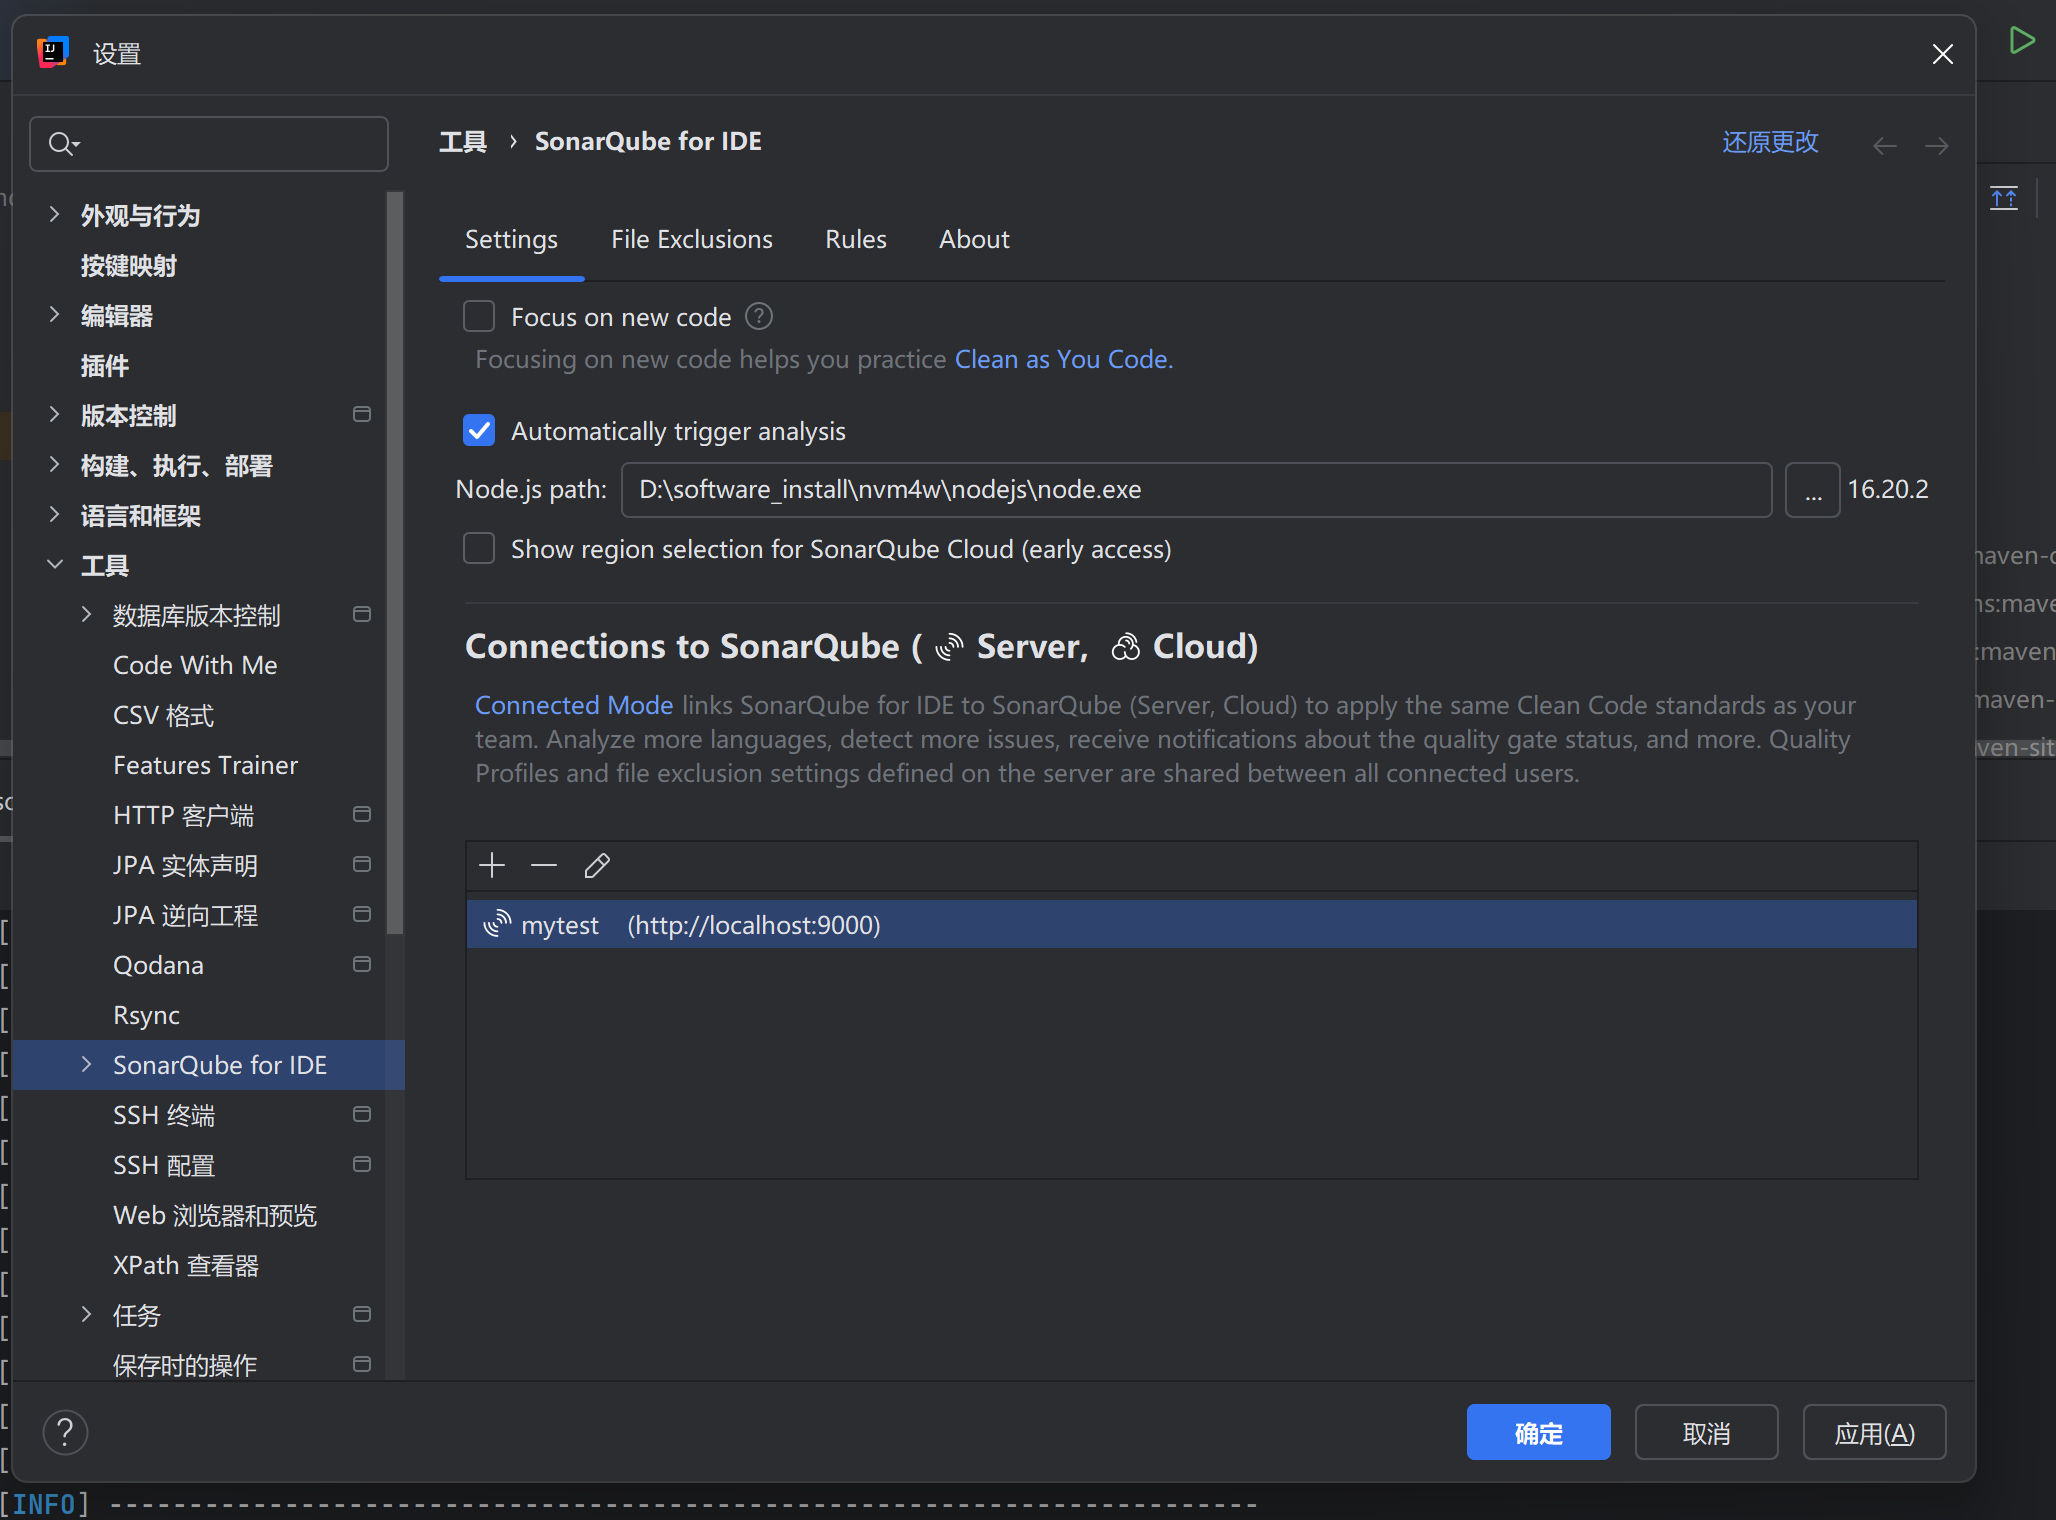Click the 还原更改 link
Image resolution: width=2056 pixels, height=1520 pixels.
pos(1769,142)
